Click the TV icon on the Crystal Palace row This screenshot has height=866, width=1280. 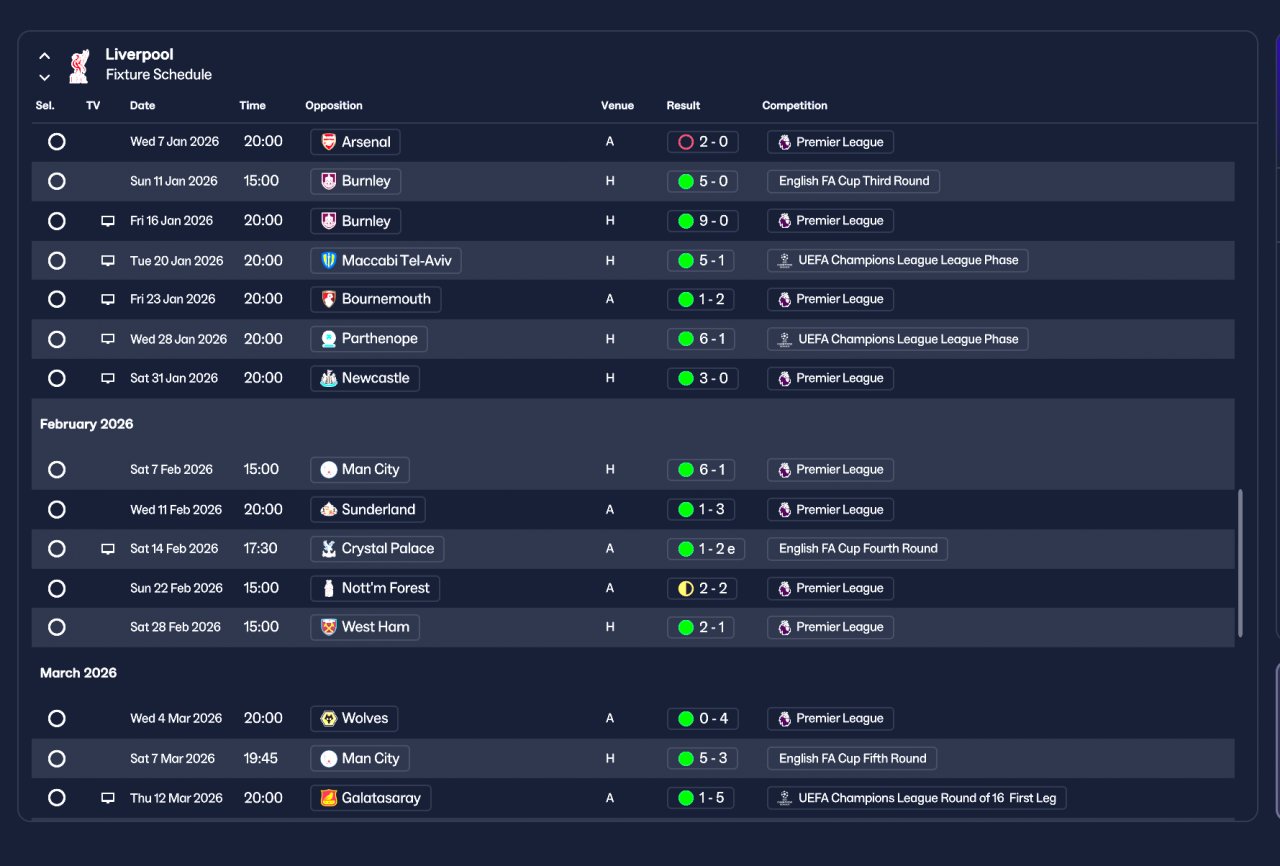point(108,549)
